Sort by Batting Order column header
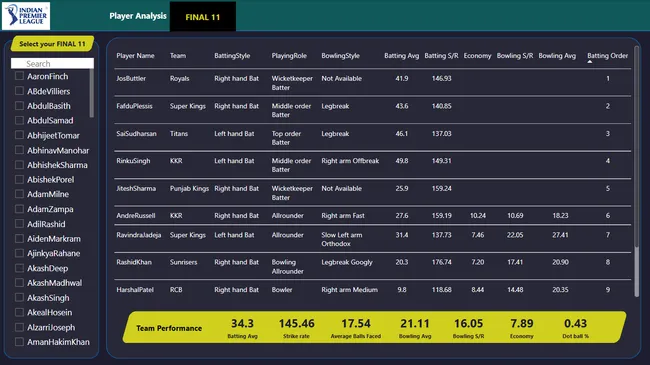 [607, 56]
